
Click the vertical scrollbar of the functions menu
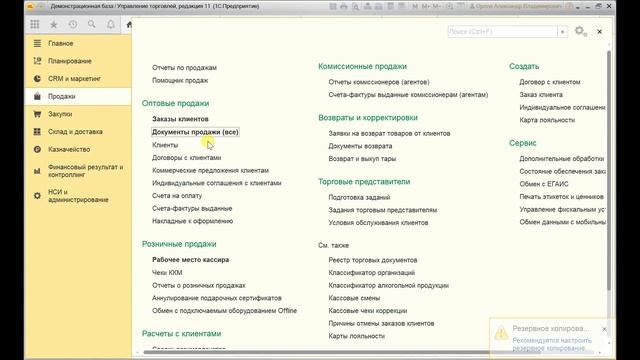pos(609,171)
